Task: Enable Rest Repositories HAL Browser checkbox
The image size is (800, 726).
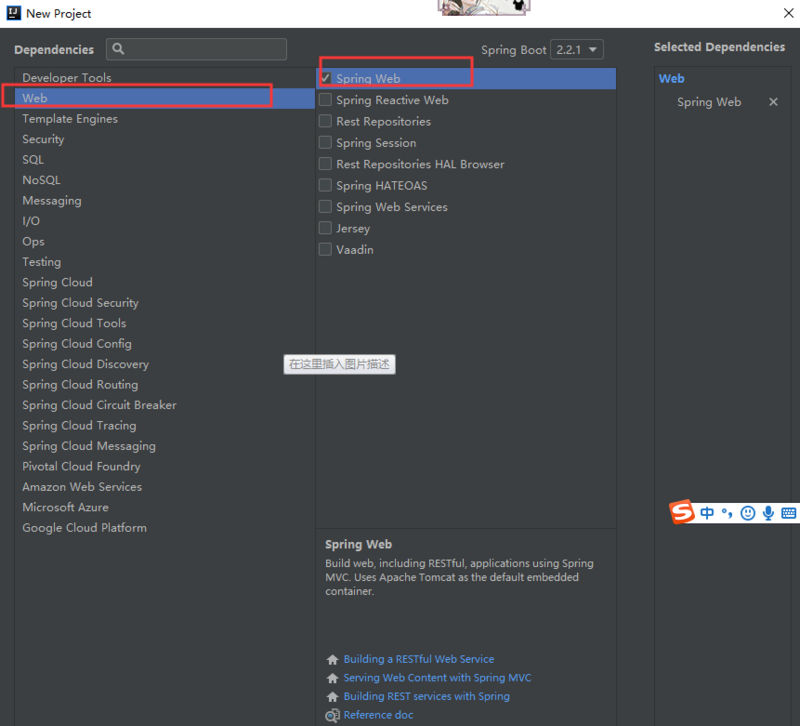Action: click(x=326, y=164)
